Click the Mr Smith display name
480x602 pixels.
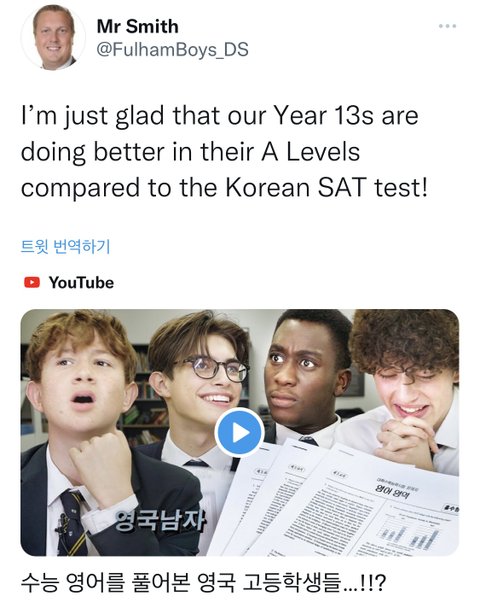pyautogui.click(x=137, y=26)
